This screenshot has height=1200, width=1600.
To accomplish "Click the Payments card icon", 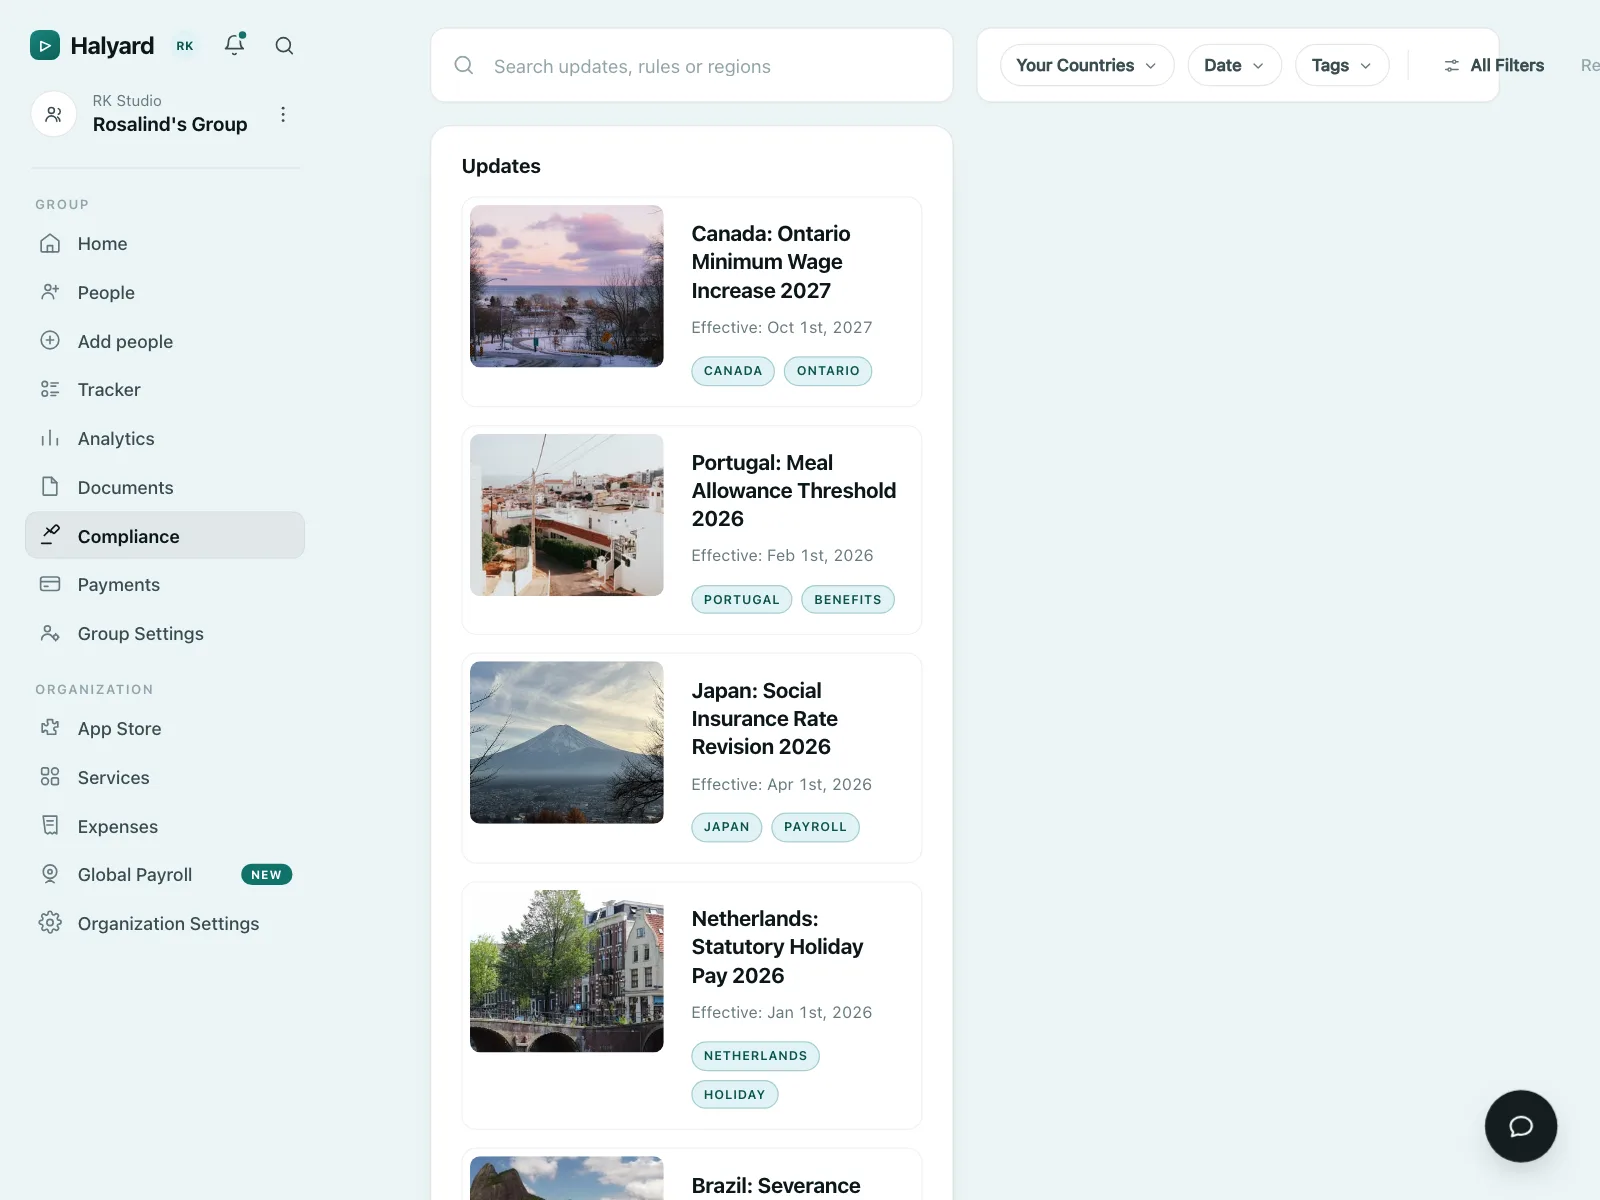I will tap(50, 584).
